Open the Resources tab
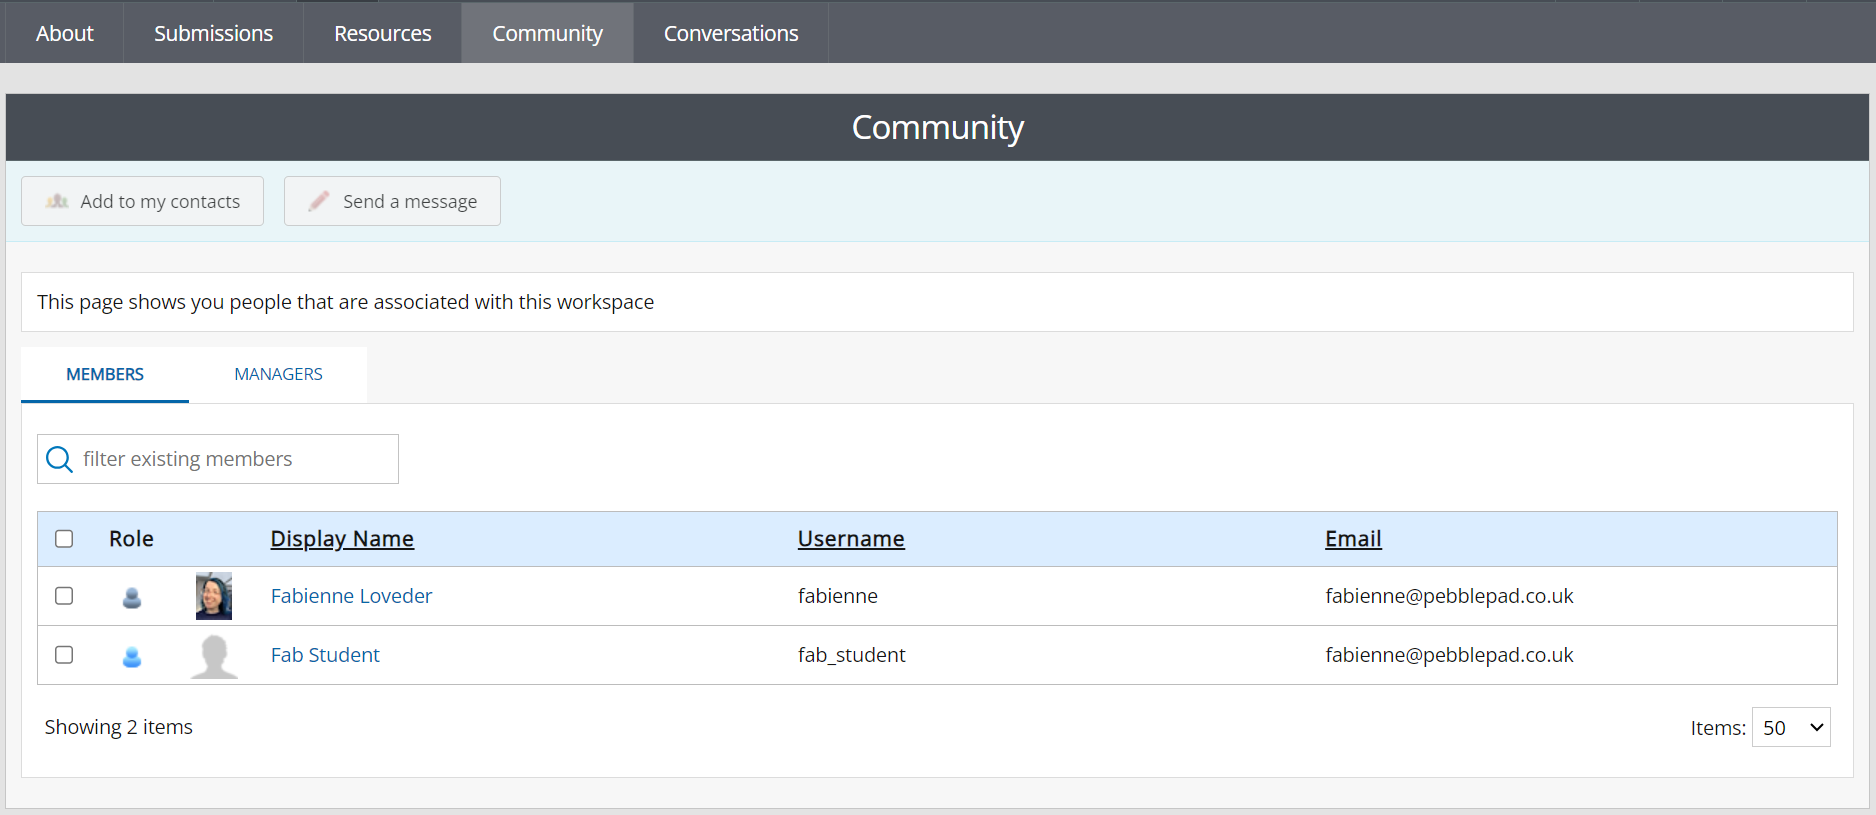The width and height of the screenshot is (1876, 815). pos(383,33)
